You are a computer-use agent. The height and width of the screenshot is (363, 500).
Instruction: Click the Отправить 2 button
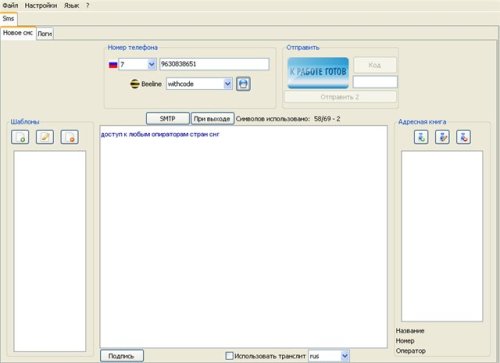click(340, 97)
